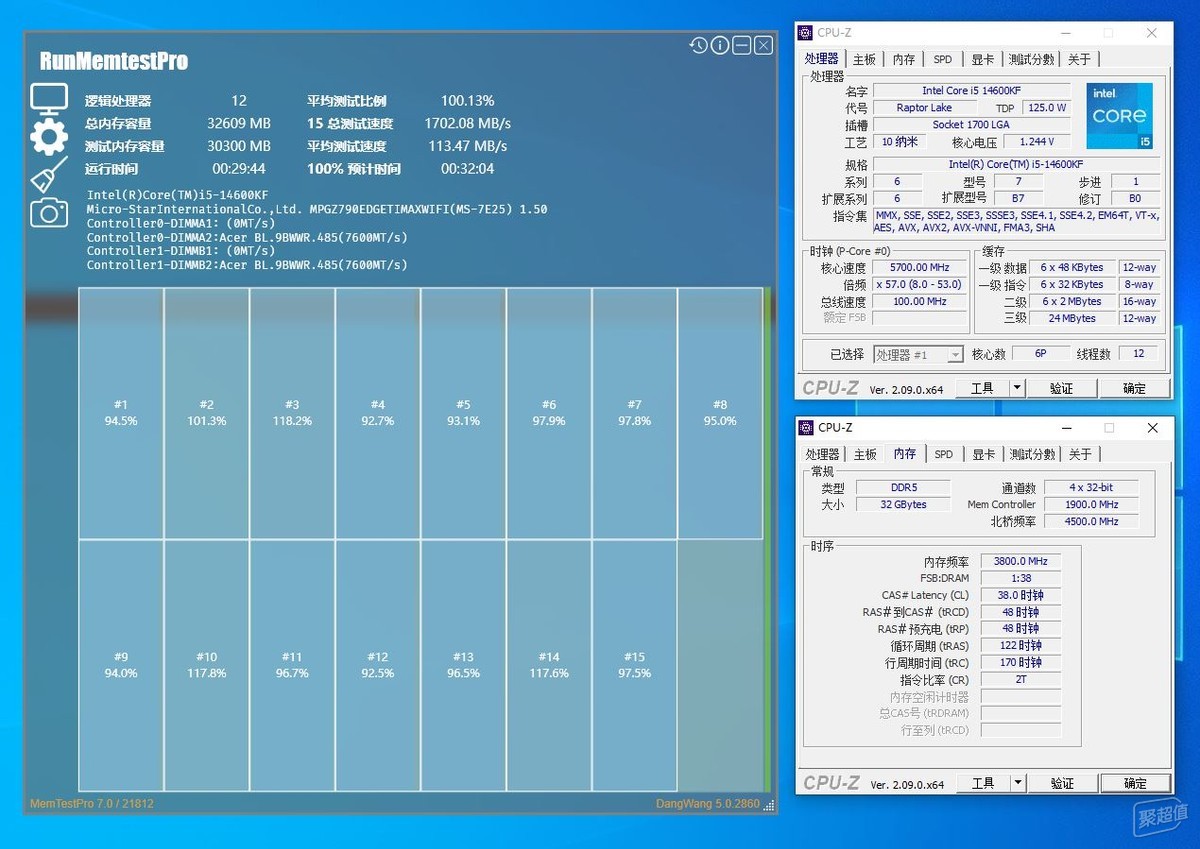Select memtest block #15 at 97.5%
1200x849 pixels.
[x=634, y=666]
